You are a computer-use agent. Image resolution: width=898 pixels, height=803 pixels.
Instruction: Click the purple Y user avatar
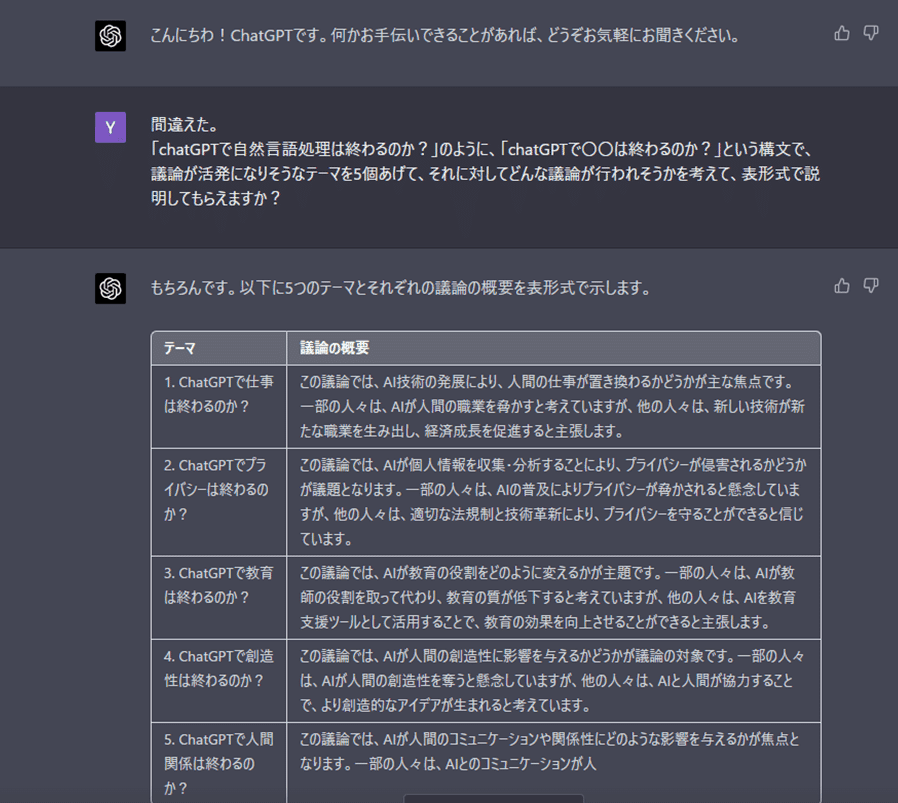[x=111, y=127]
